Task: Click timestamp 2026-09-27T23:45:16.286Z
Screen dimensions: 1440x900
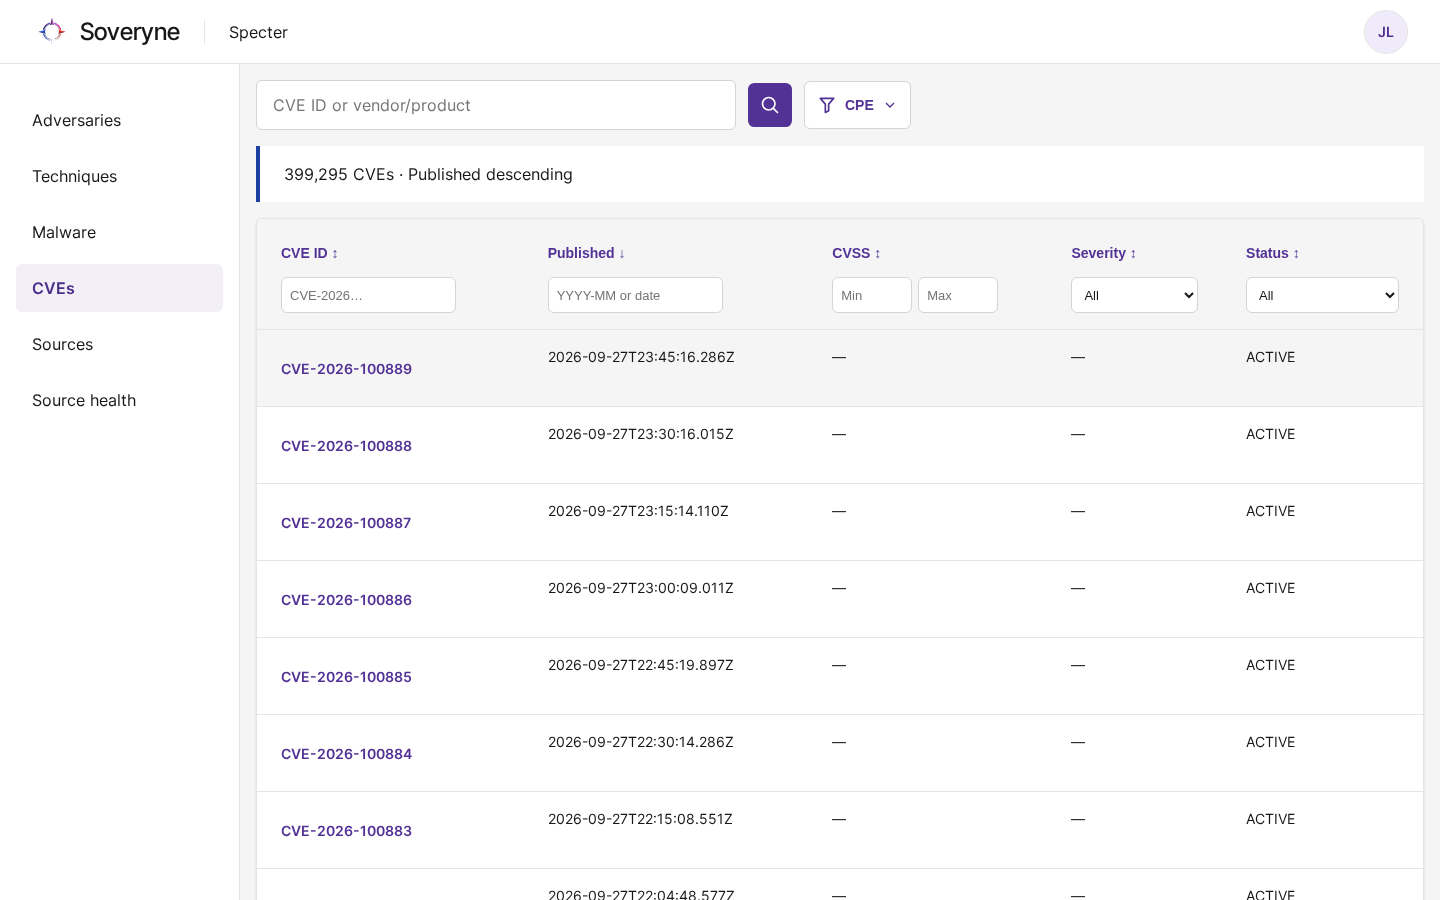Action: pyautogui.click(x=641, y=357)
